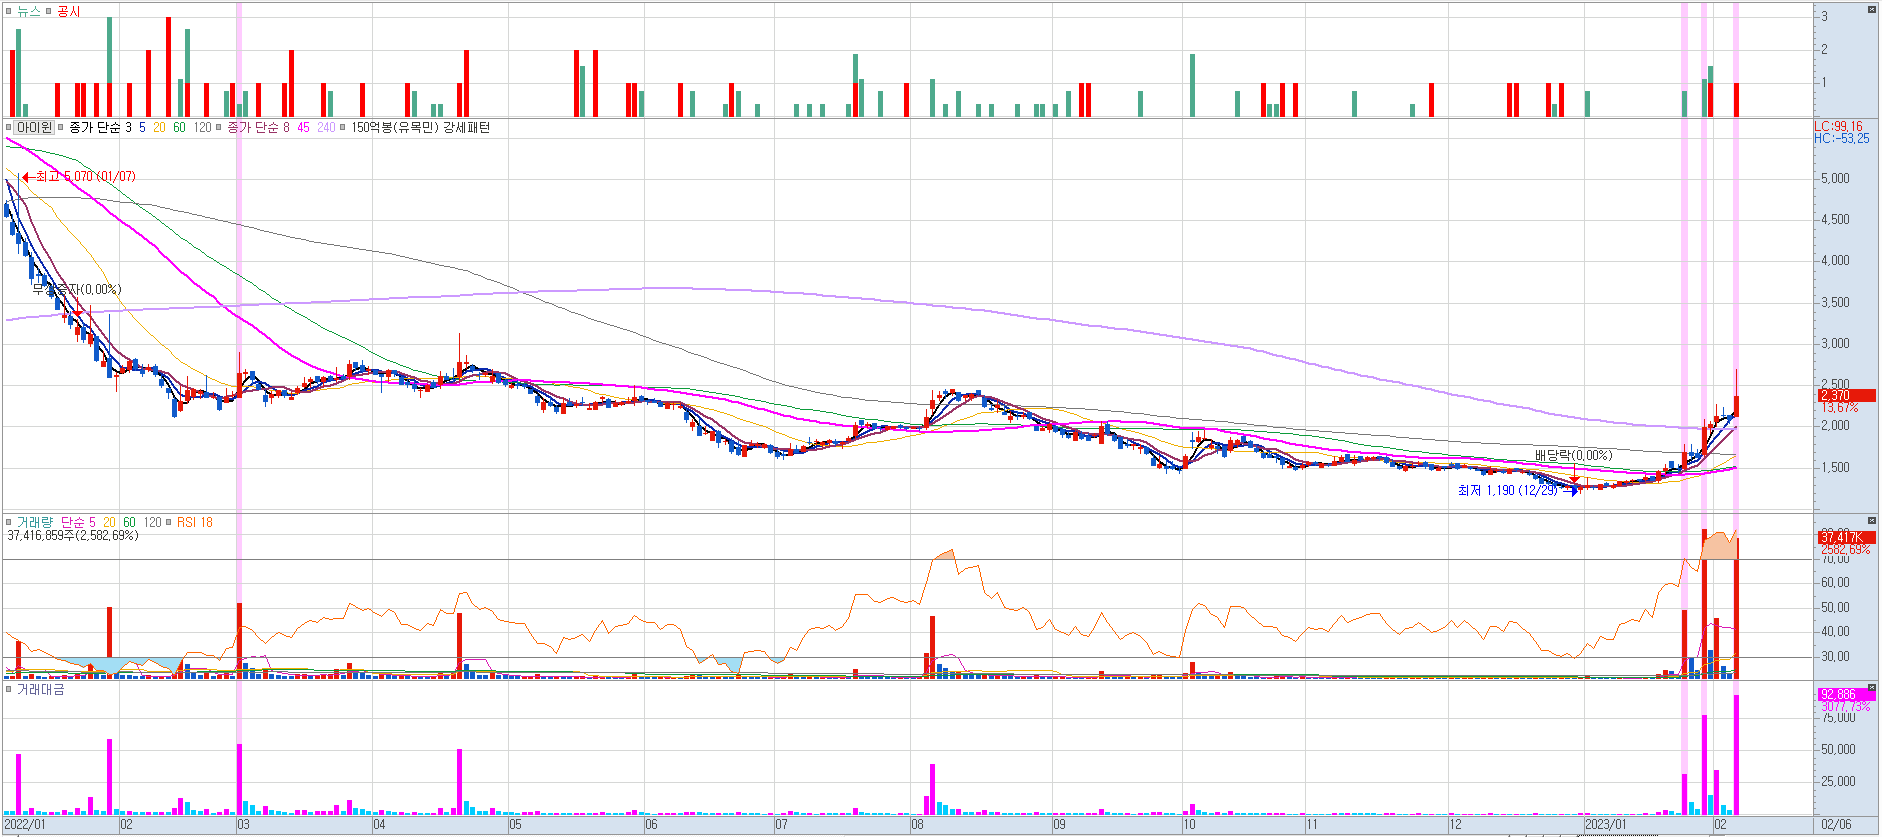Click the square marker beside RSI 18

coord(169,522)
